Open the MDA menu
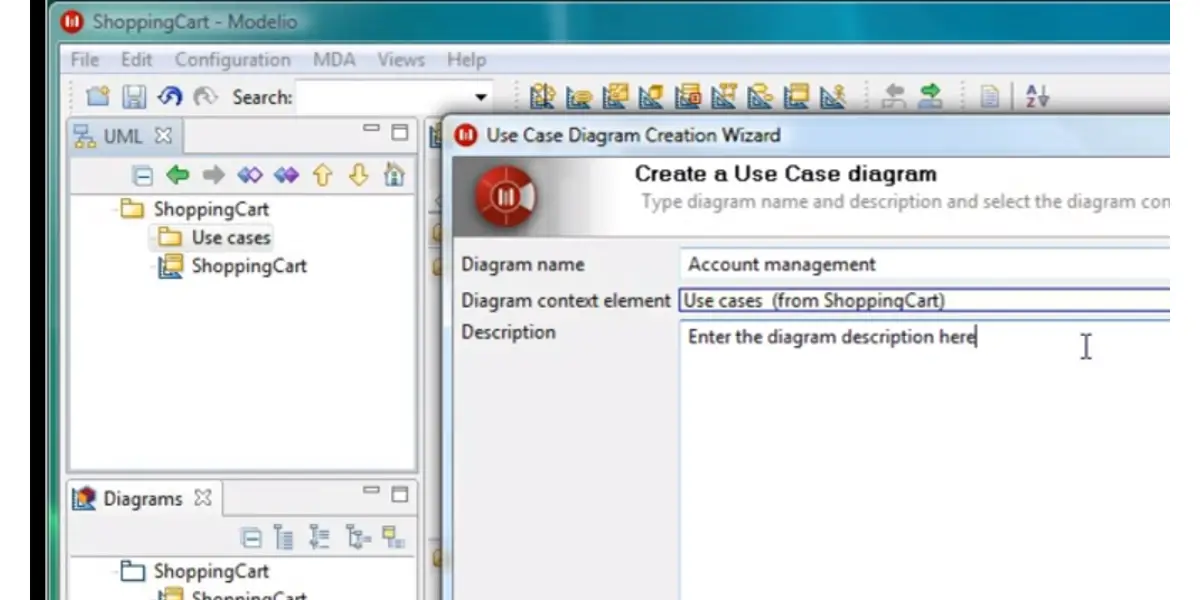 334,60
